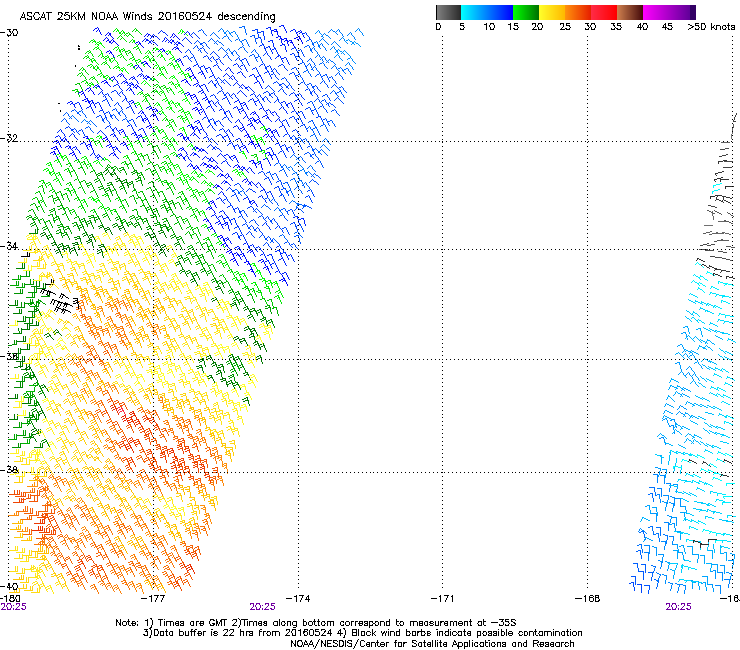
Task: Select the green 15–20 knots color segment
Action: [526, 12]
